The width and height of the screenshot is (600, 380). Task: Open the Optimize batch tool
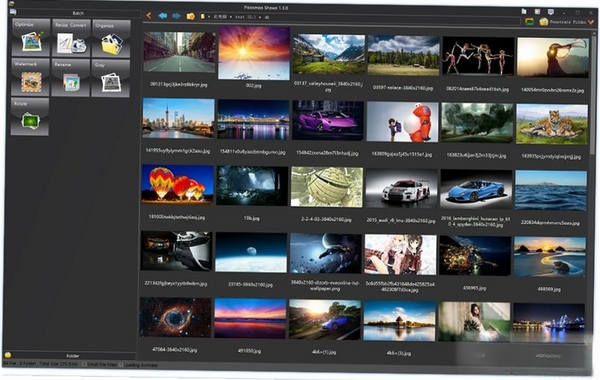[31, 38]
